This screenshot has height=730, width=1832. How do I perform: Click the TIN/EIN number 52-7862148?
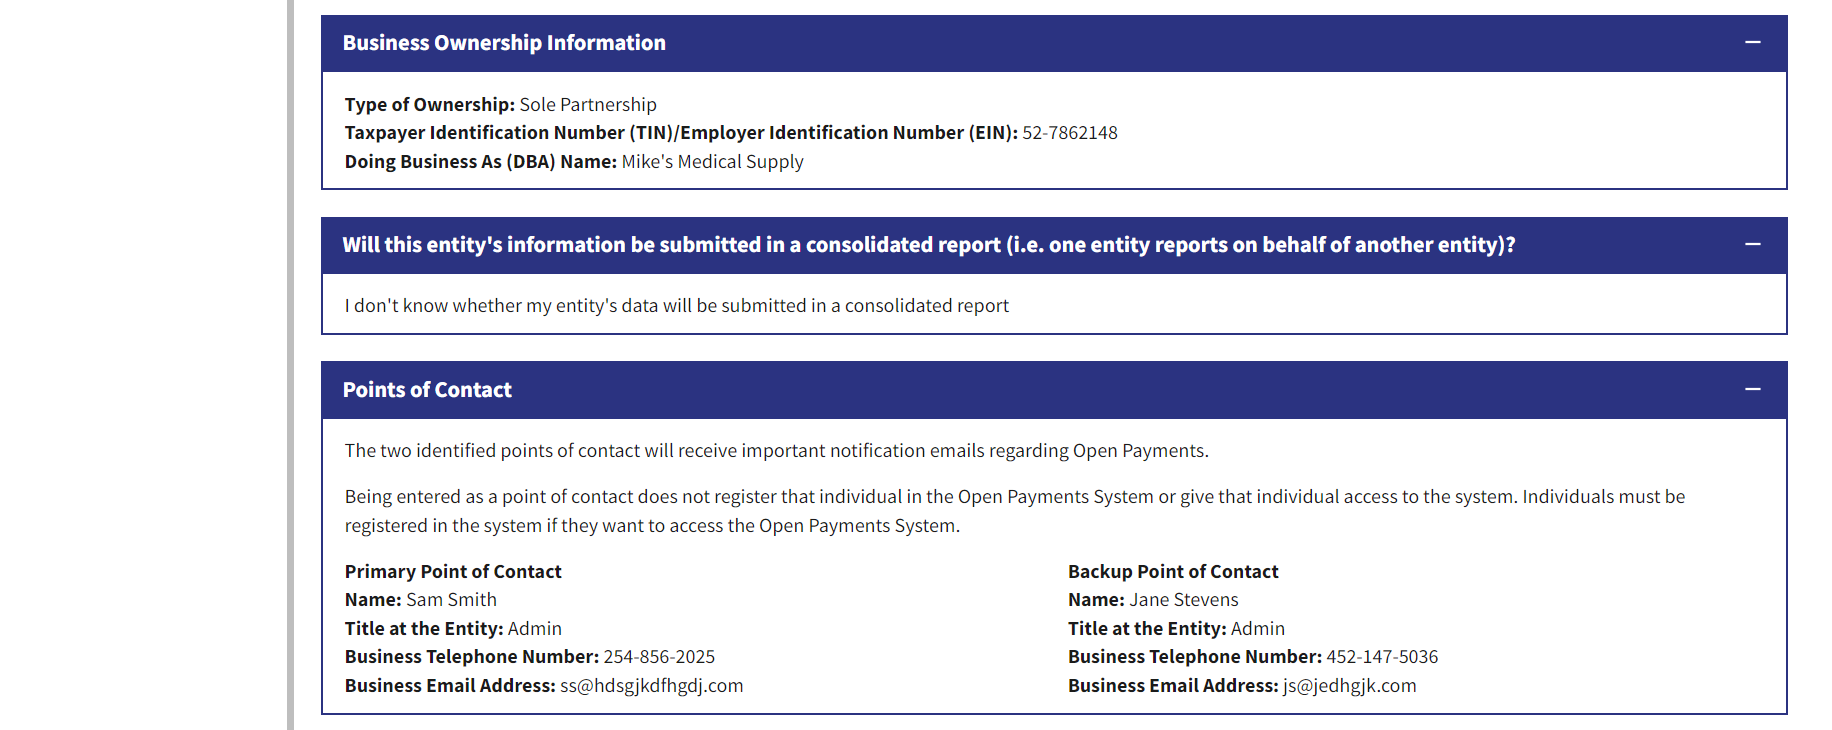[1069, 133]
